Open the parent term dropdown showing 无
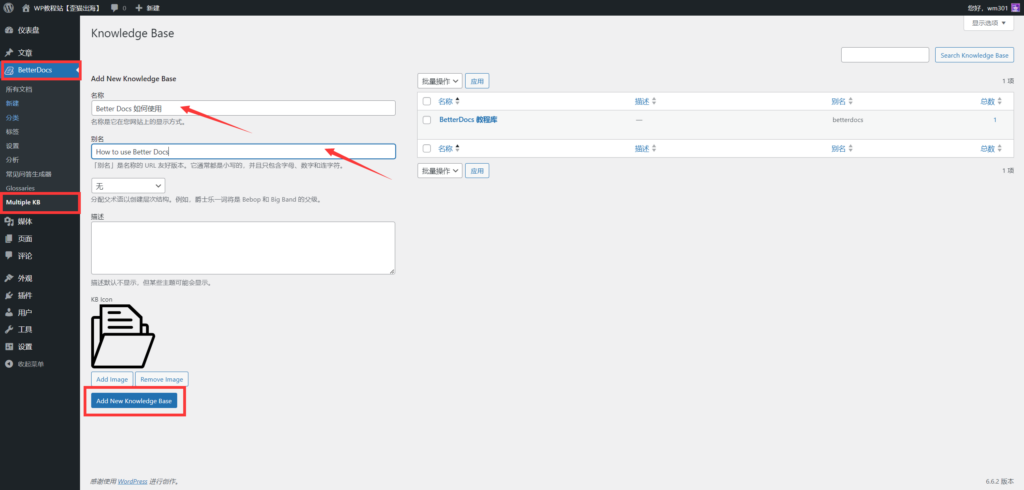This screenshot has width=1024, height=490. pos(128,186)
